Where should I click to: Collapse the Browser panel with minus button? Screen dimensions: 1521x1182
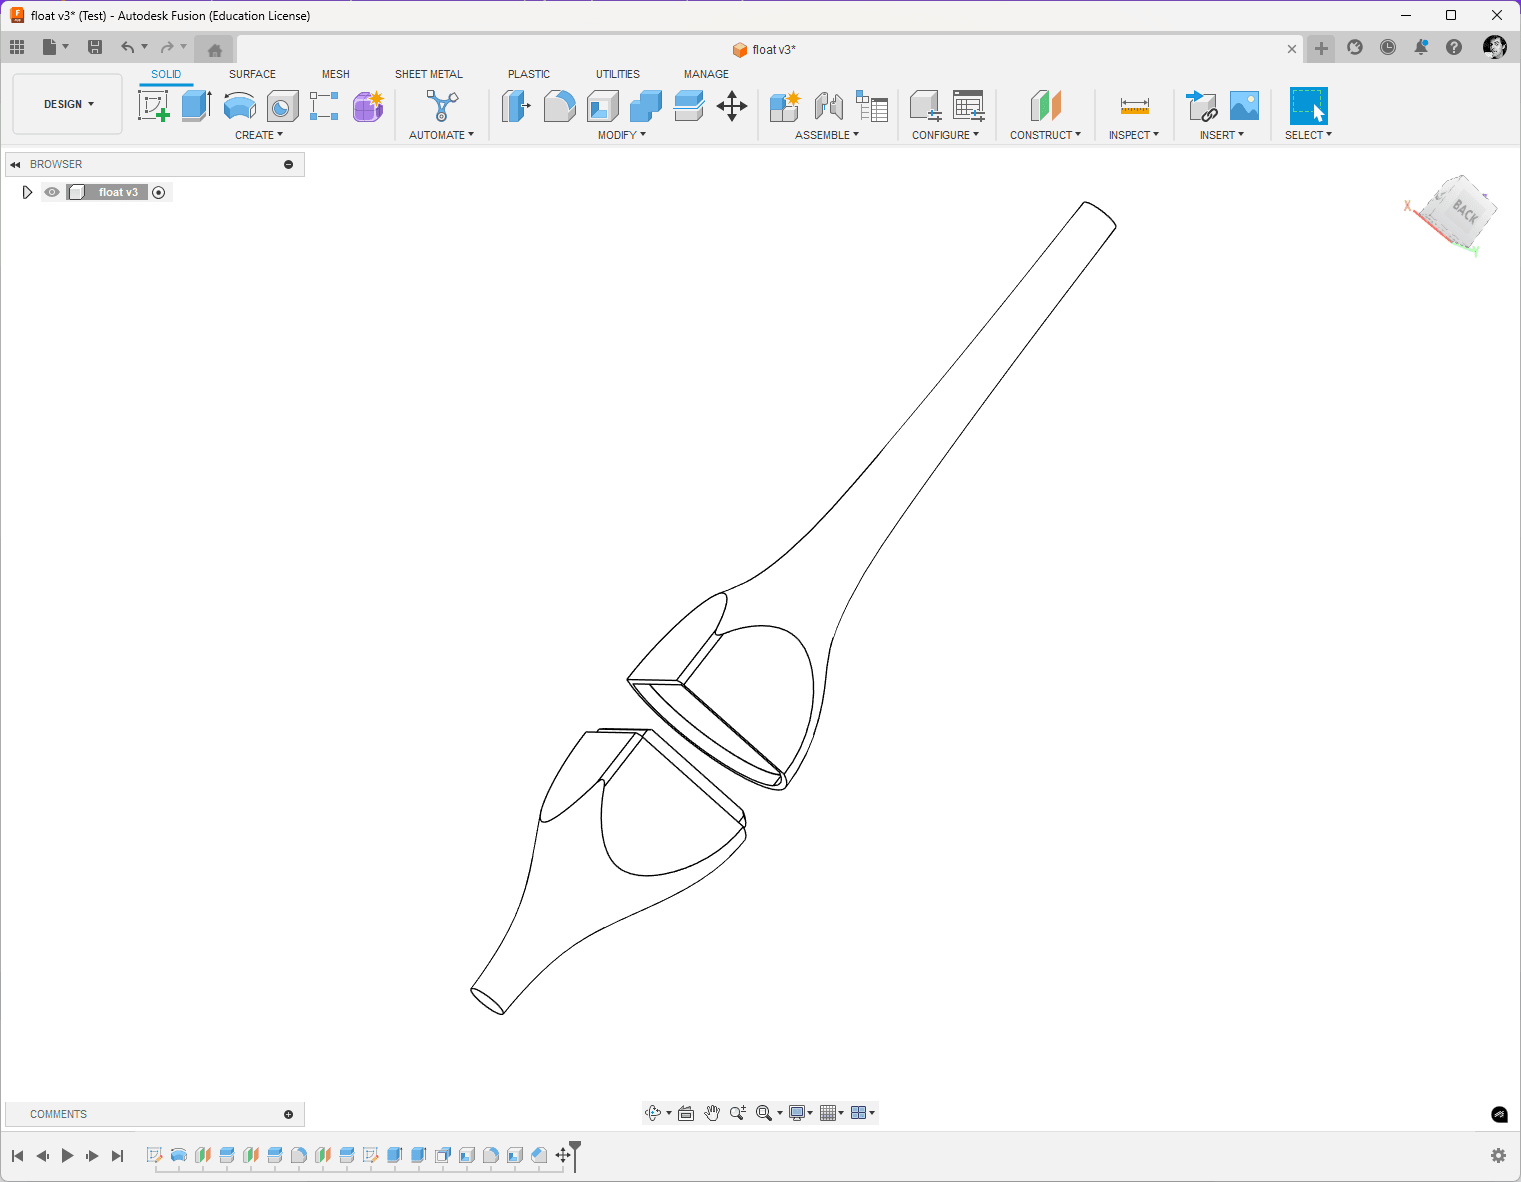289,164
